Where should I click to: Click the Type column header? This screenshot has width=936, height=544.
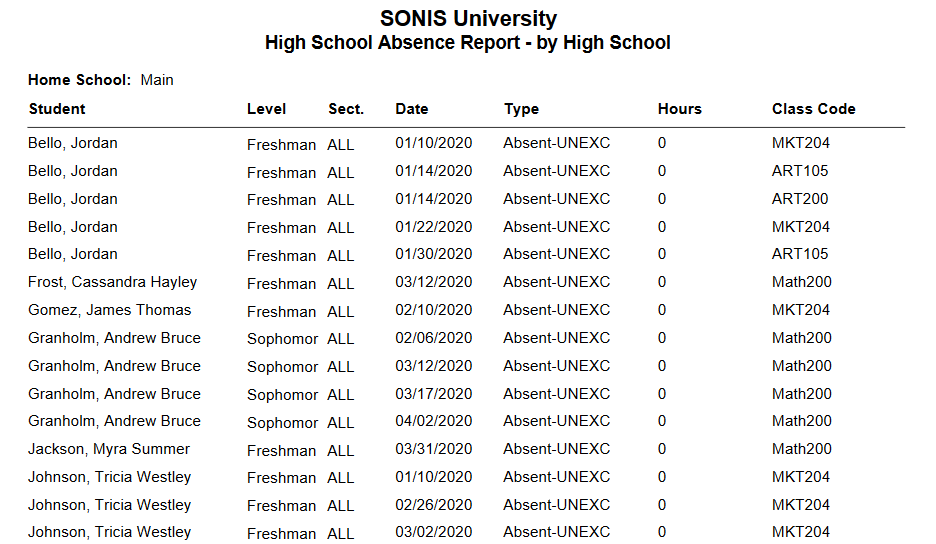(521, 109)
